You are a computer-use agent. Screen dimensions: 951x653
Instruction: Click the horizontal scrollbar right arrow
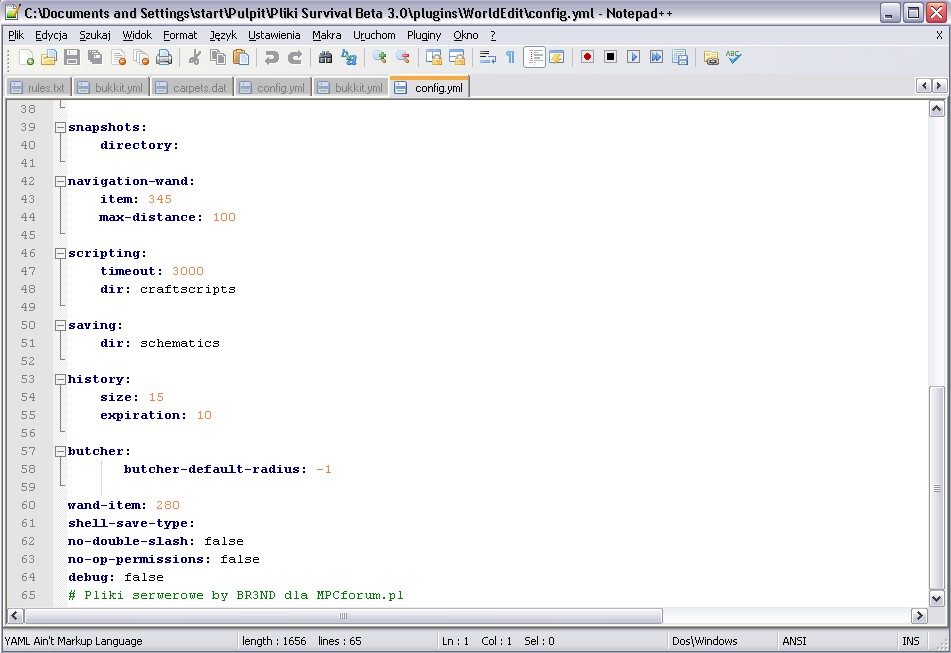tap(919, 616)
